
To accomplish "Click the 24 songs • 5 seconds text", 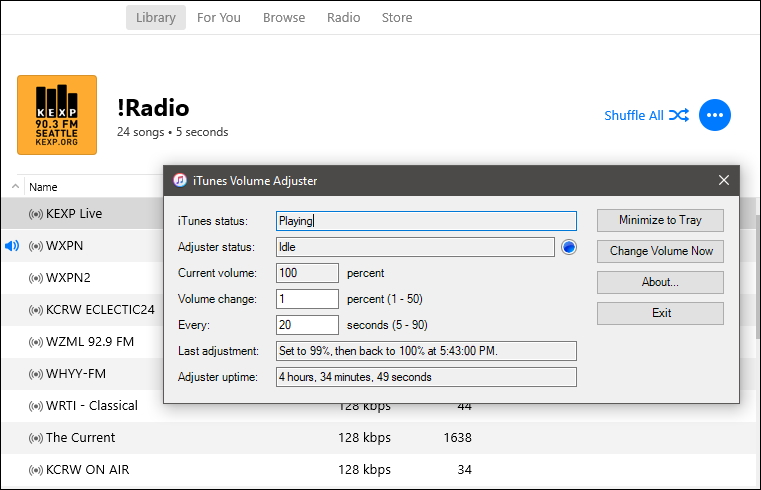I will tap(172, 132).
